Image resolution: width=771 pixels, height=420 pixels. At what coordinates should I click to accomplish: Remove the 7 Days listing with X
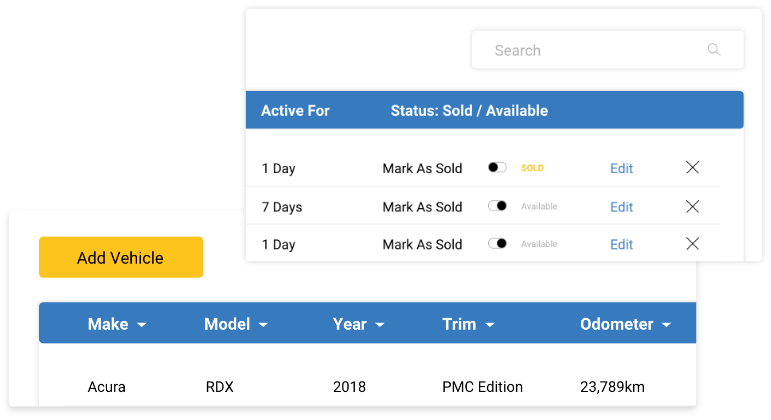692,206
